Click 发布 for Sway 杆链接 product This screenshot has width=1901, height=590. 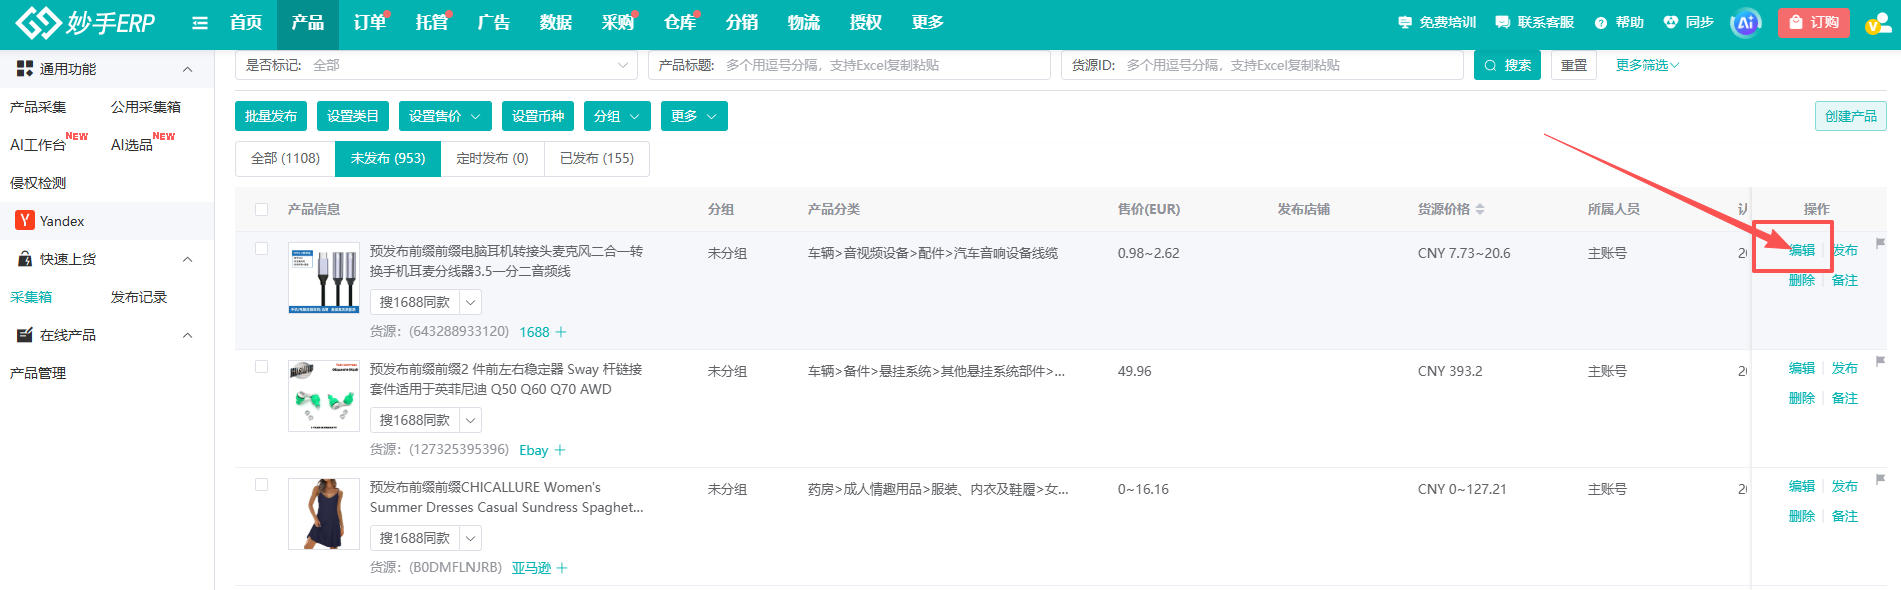click(x=1845, y=368)
